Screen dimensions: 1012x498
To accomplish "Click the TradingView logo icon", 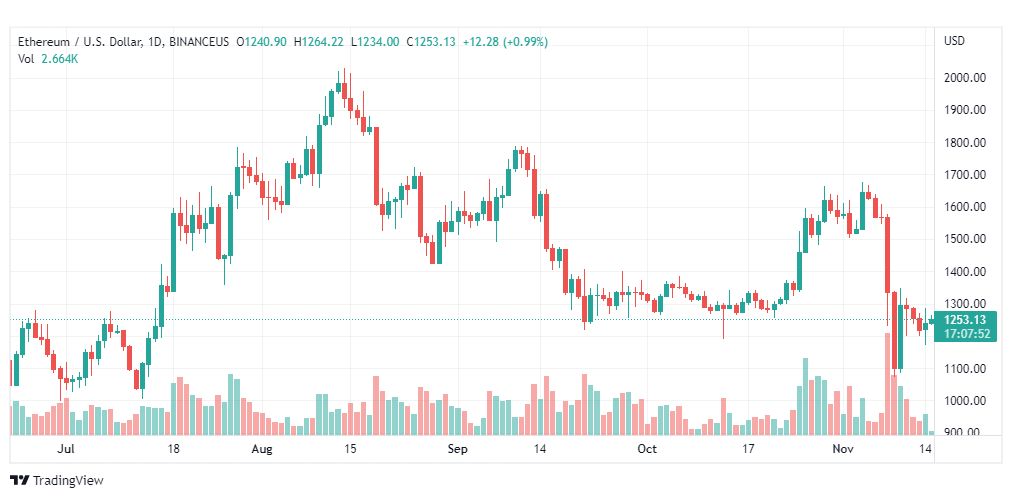I will point(19,481).
